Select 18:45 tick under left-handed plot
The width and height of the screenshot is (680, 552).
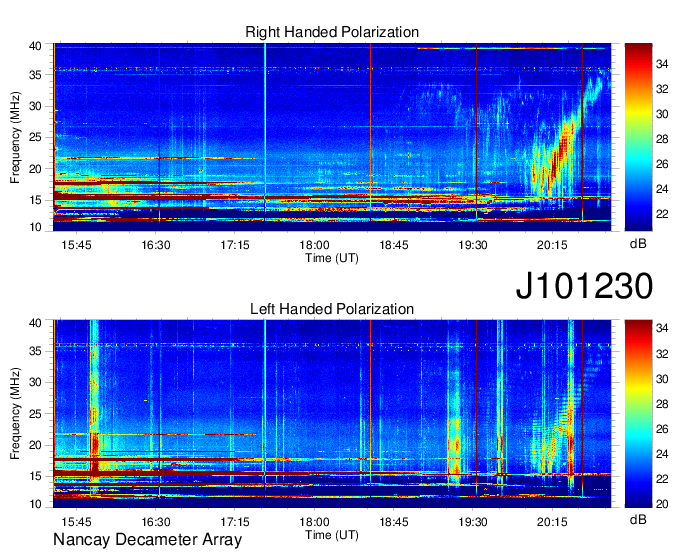394,522
